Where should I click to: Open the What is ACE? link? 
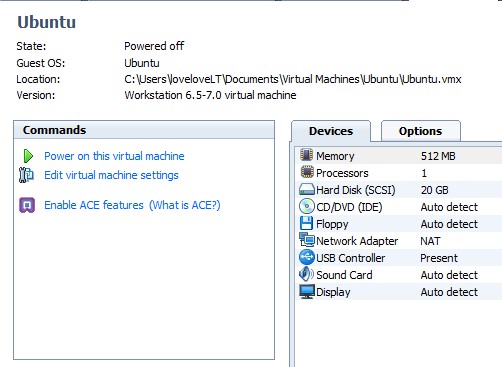(x=184, y=205)
